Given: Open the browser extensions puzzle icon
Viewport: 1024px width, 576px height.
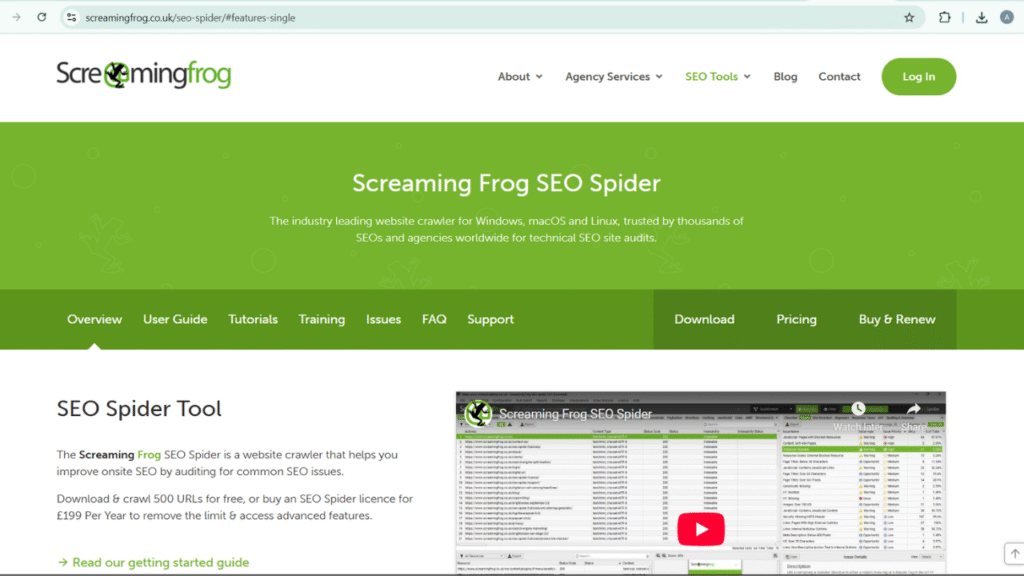Looking at the screenshot, I should (944, 17).
